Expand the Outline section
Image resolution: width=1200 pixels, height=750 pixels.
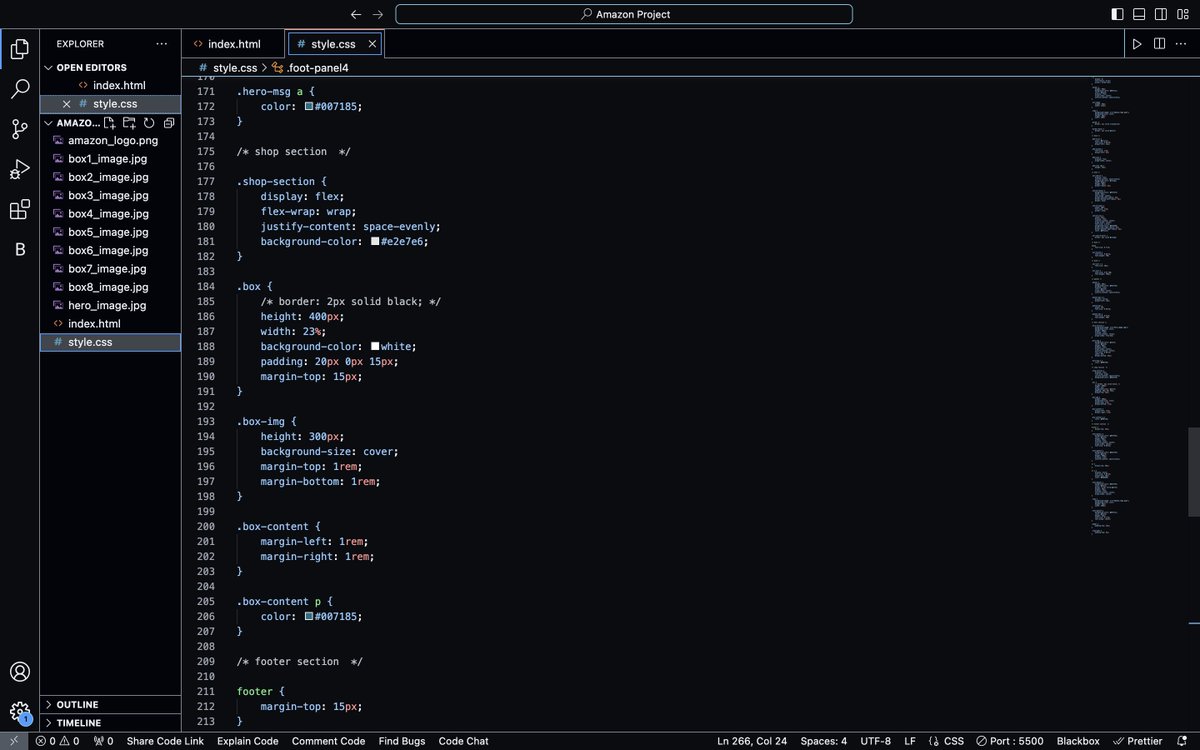(110, 704)
